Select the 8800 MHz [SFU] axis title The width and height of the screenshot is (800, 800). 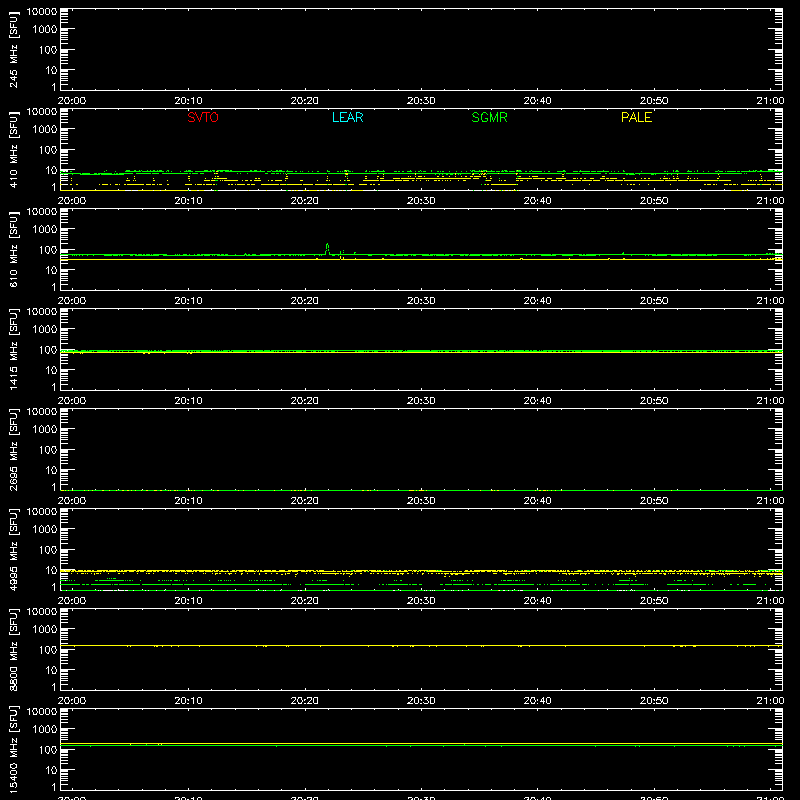[x=14, y=649]
